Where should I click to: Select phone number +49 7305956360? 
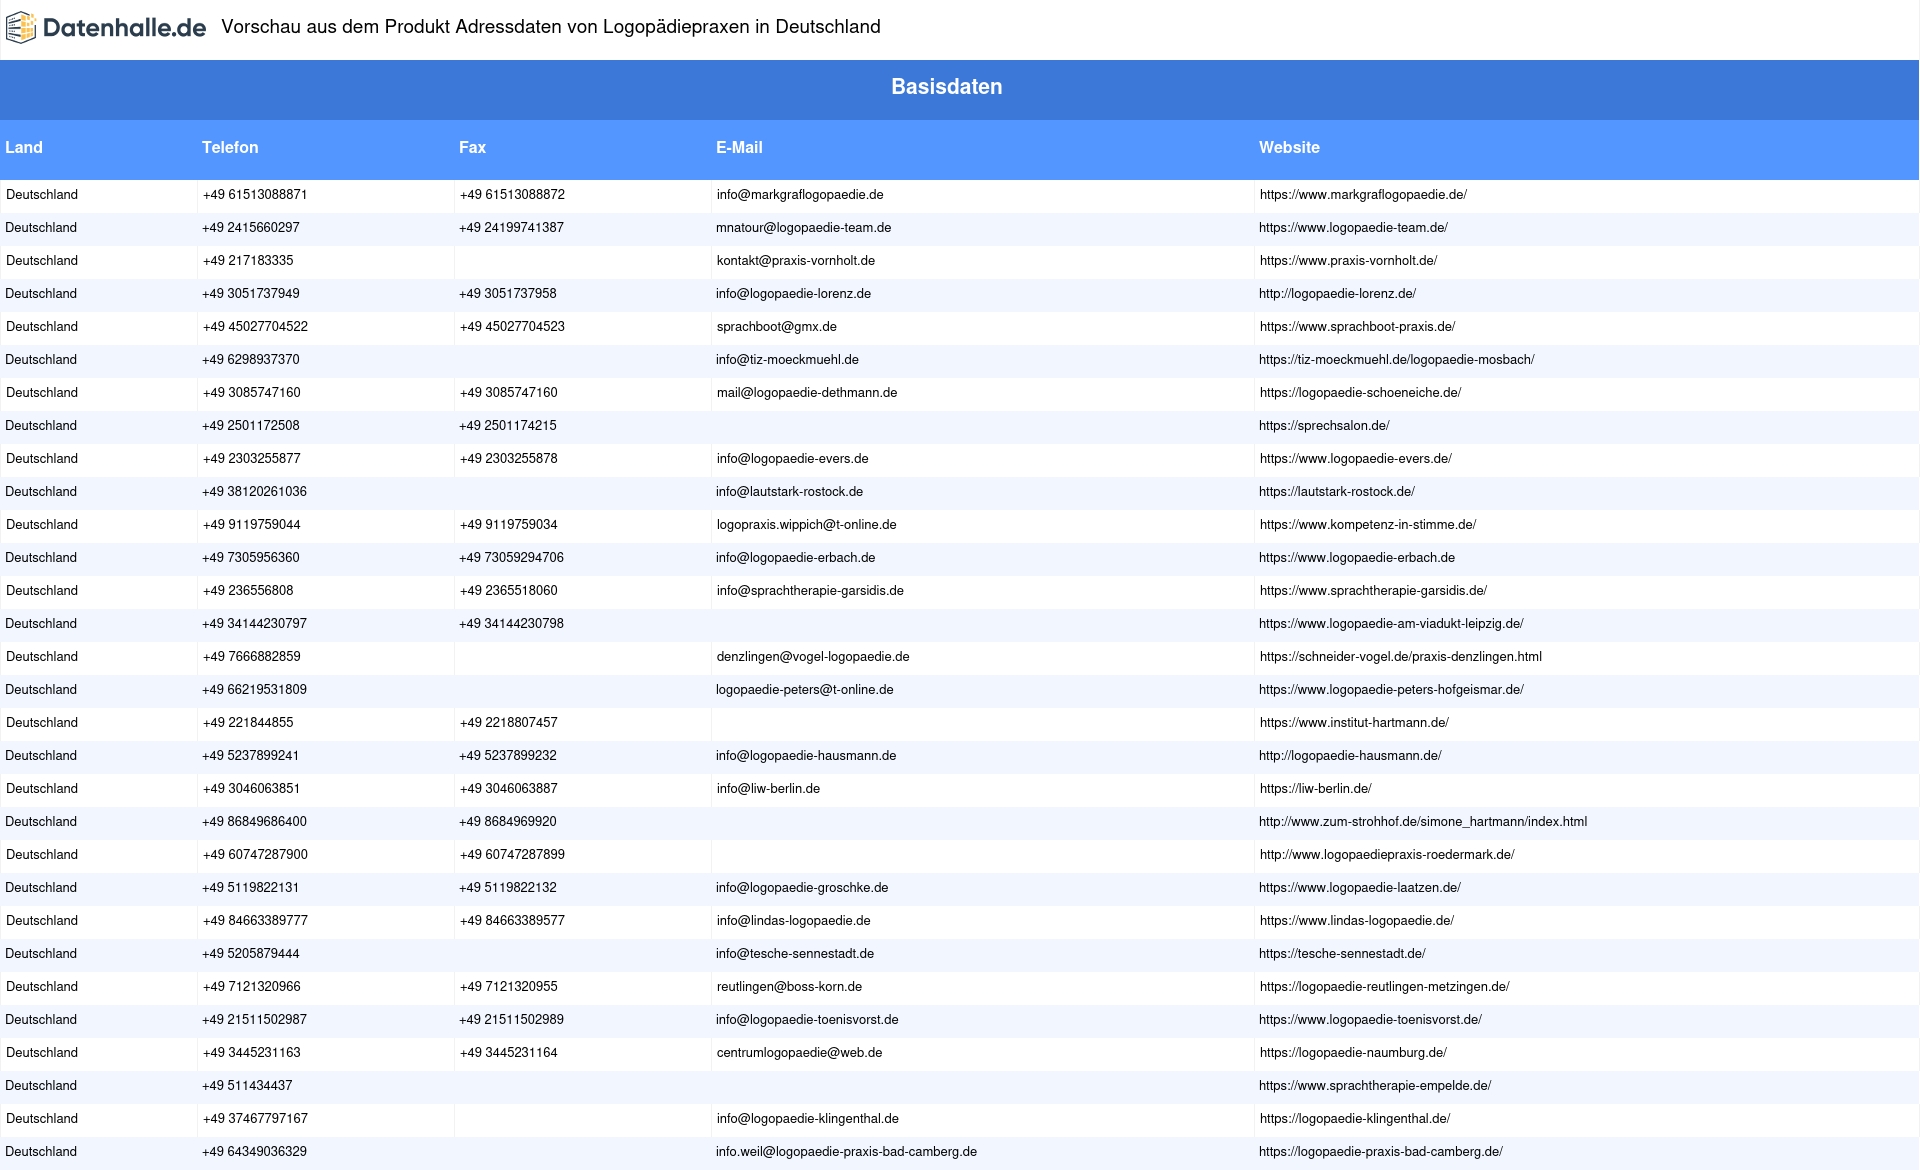[251, 558]
